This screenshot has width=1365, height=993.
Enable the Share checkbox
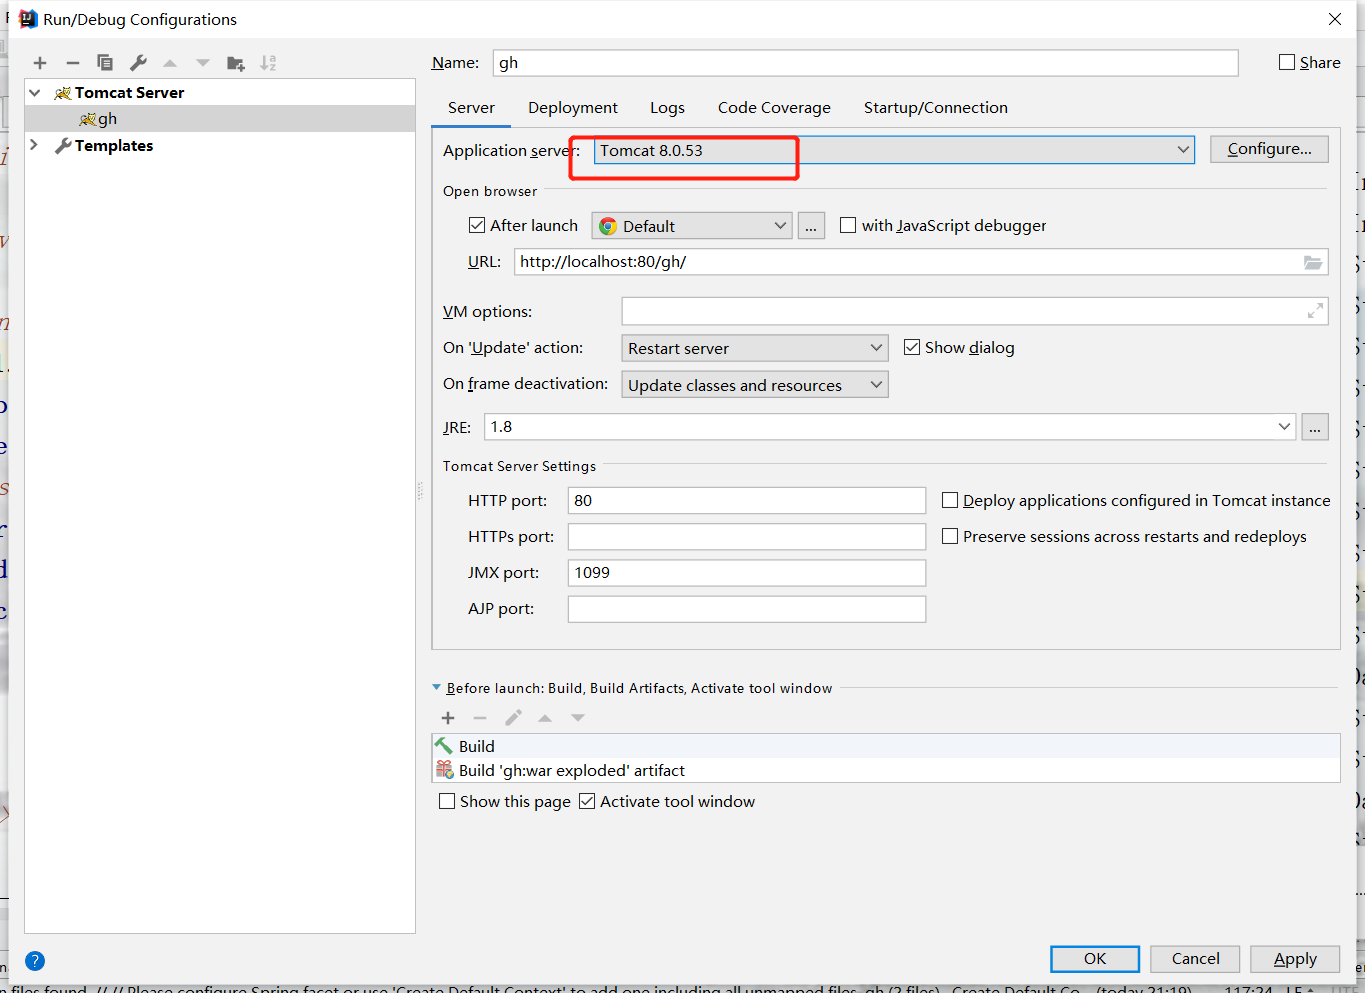1287,62
